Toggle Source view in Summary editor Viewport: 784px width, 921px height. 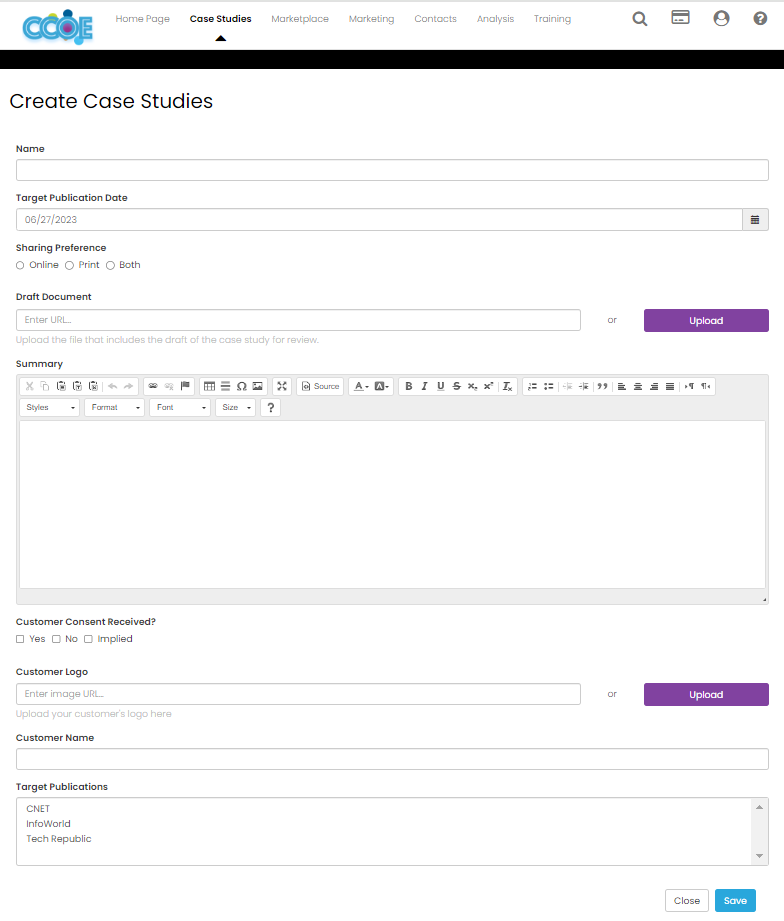(321, 386)
